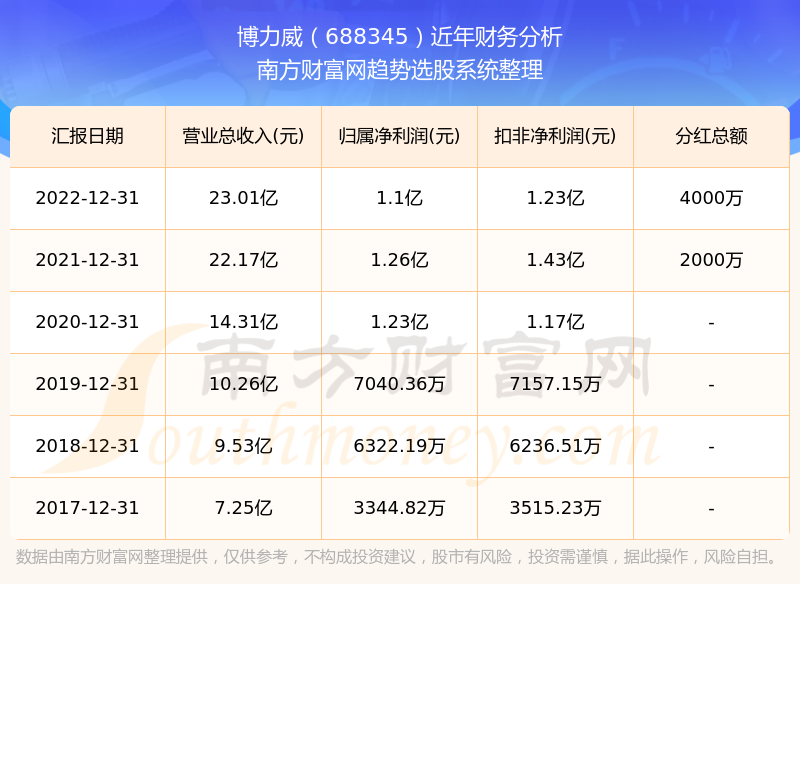800x758 pixels.
Task: Click the date cell 2019-12-31
Action: tap(87, 384)
